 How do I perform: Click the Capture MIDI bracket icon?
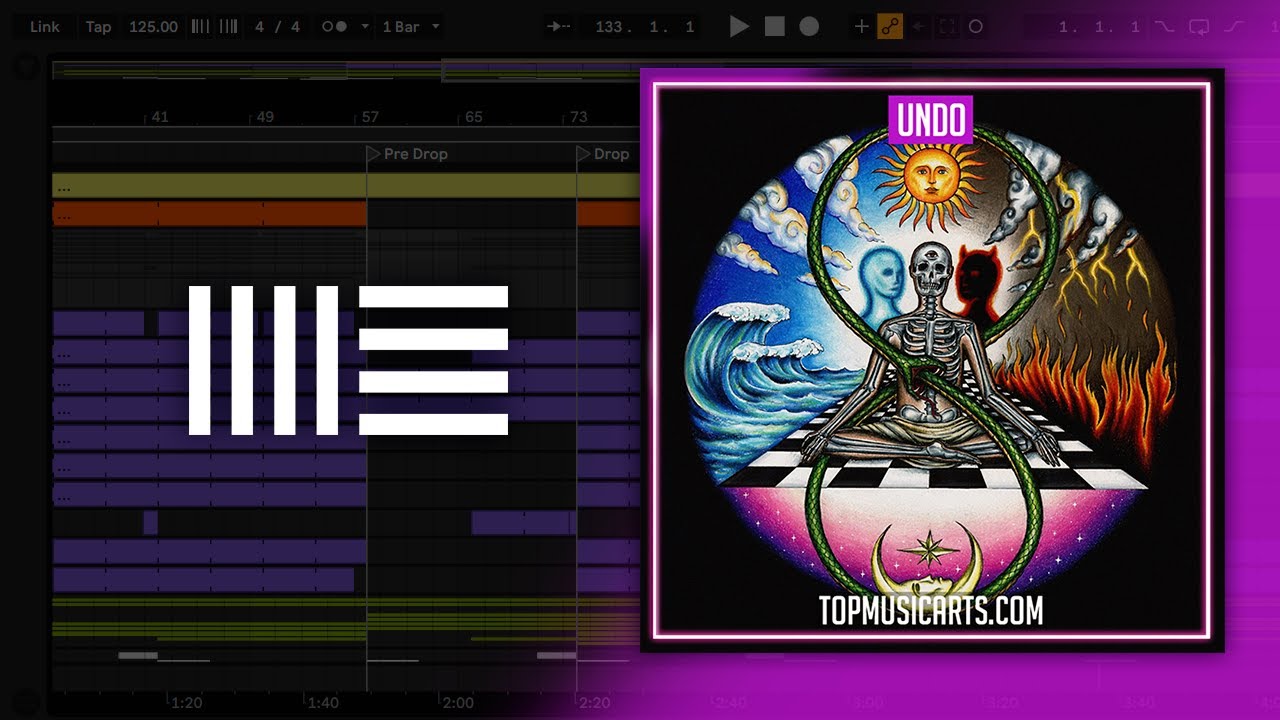(946, 27)
